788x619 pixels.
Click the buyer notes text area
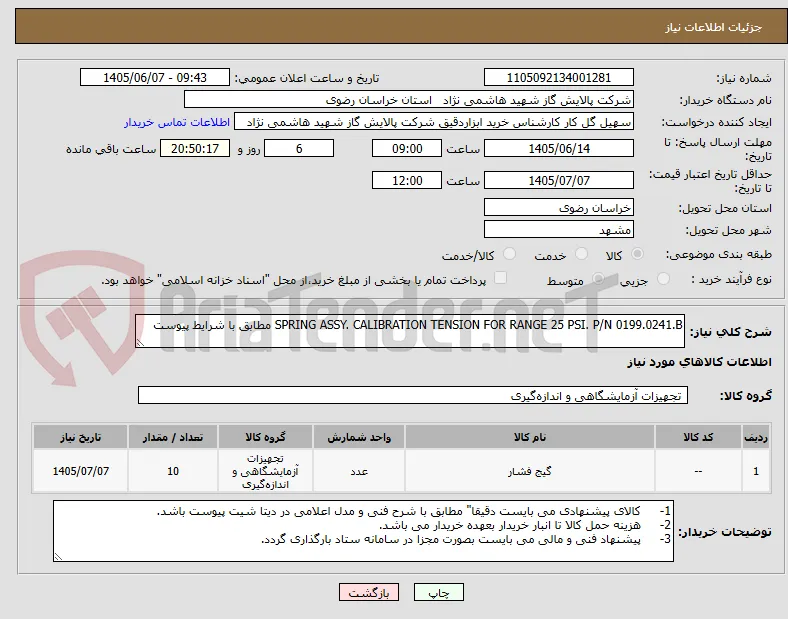[363, 531]
